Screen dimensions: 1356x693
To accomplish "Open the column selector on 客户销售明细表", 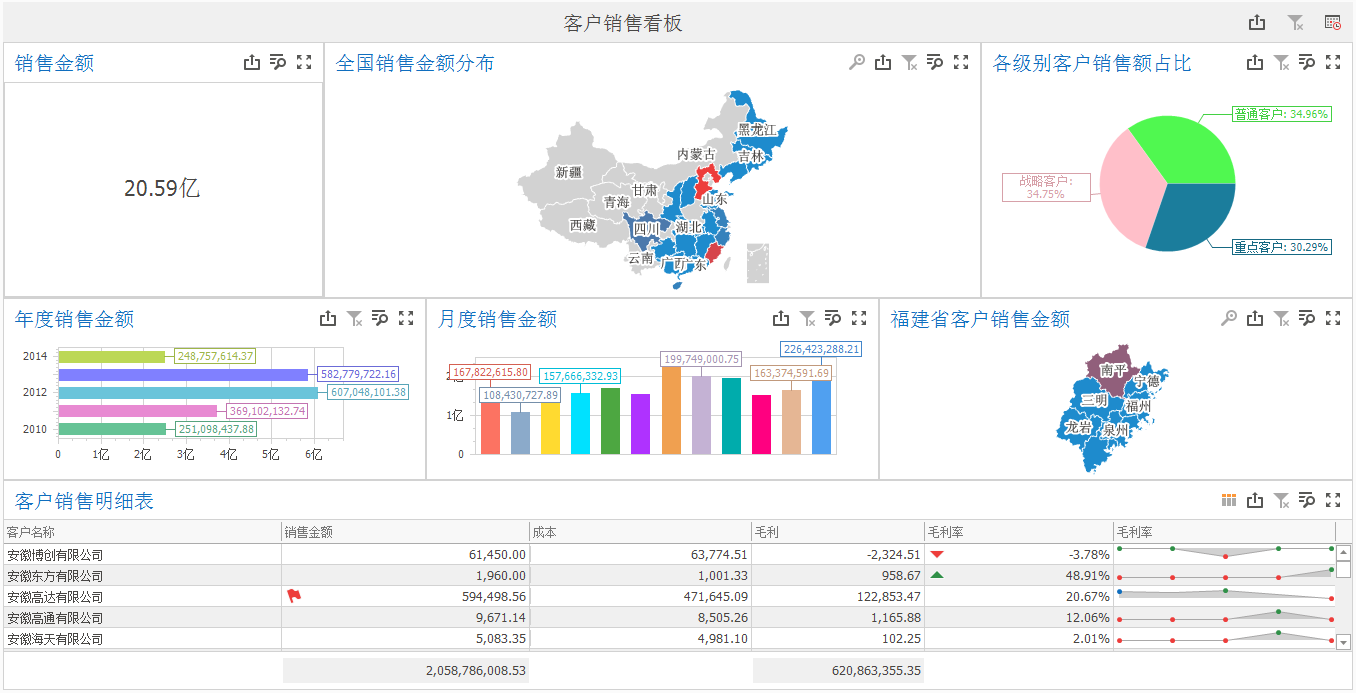I will (1227, 500).
